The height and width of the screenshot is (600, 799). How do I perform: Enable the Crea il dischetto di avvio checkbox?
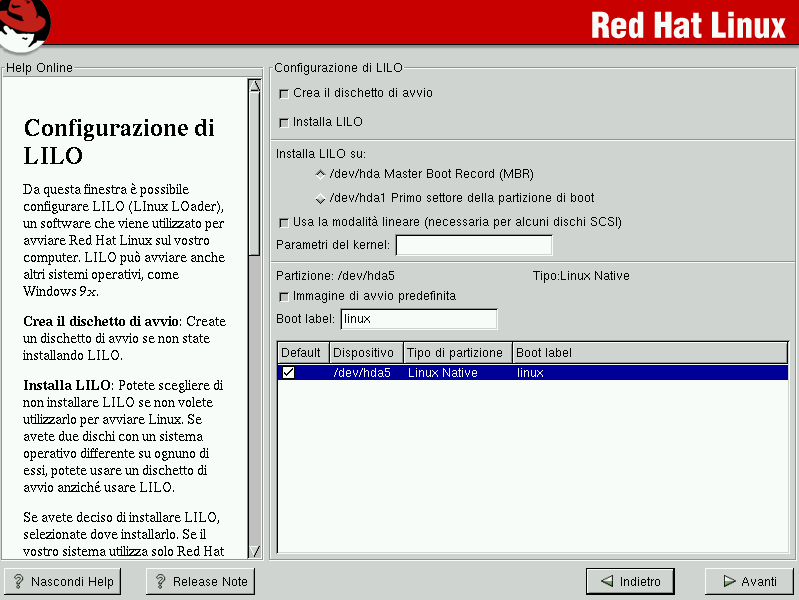[284, 93]
